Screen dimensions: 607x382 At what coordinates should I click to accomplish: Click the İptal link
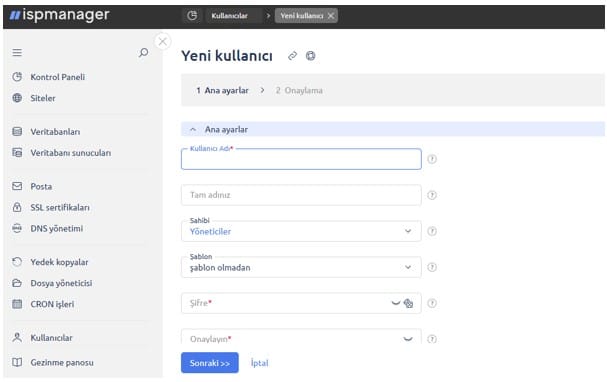click(x=259, y=363)
